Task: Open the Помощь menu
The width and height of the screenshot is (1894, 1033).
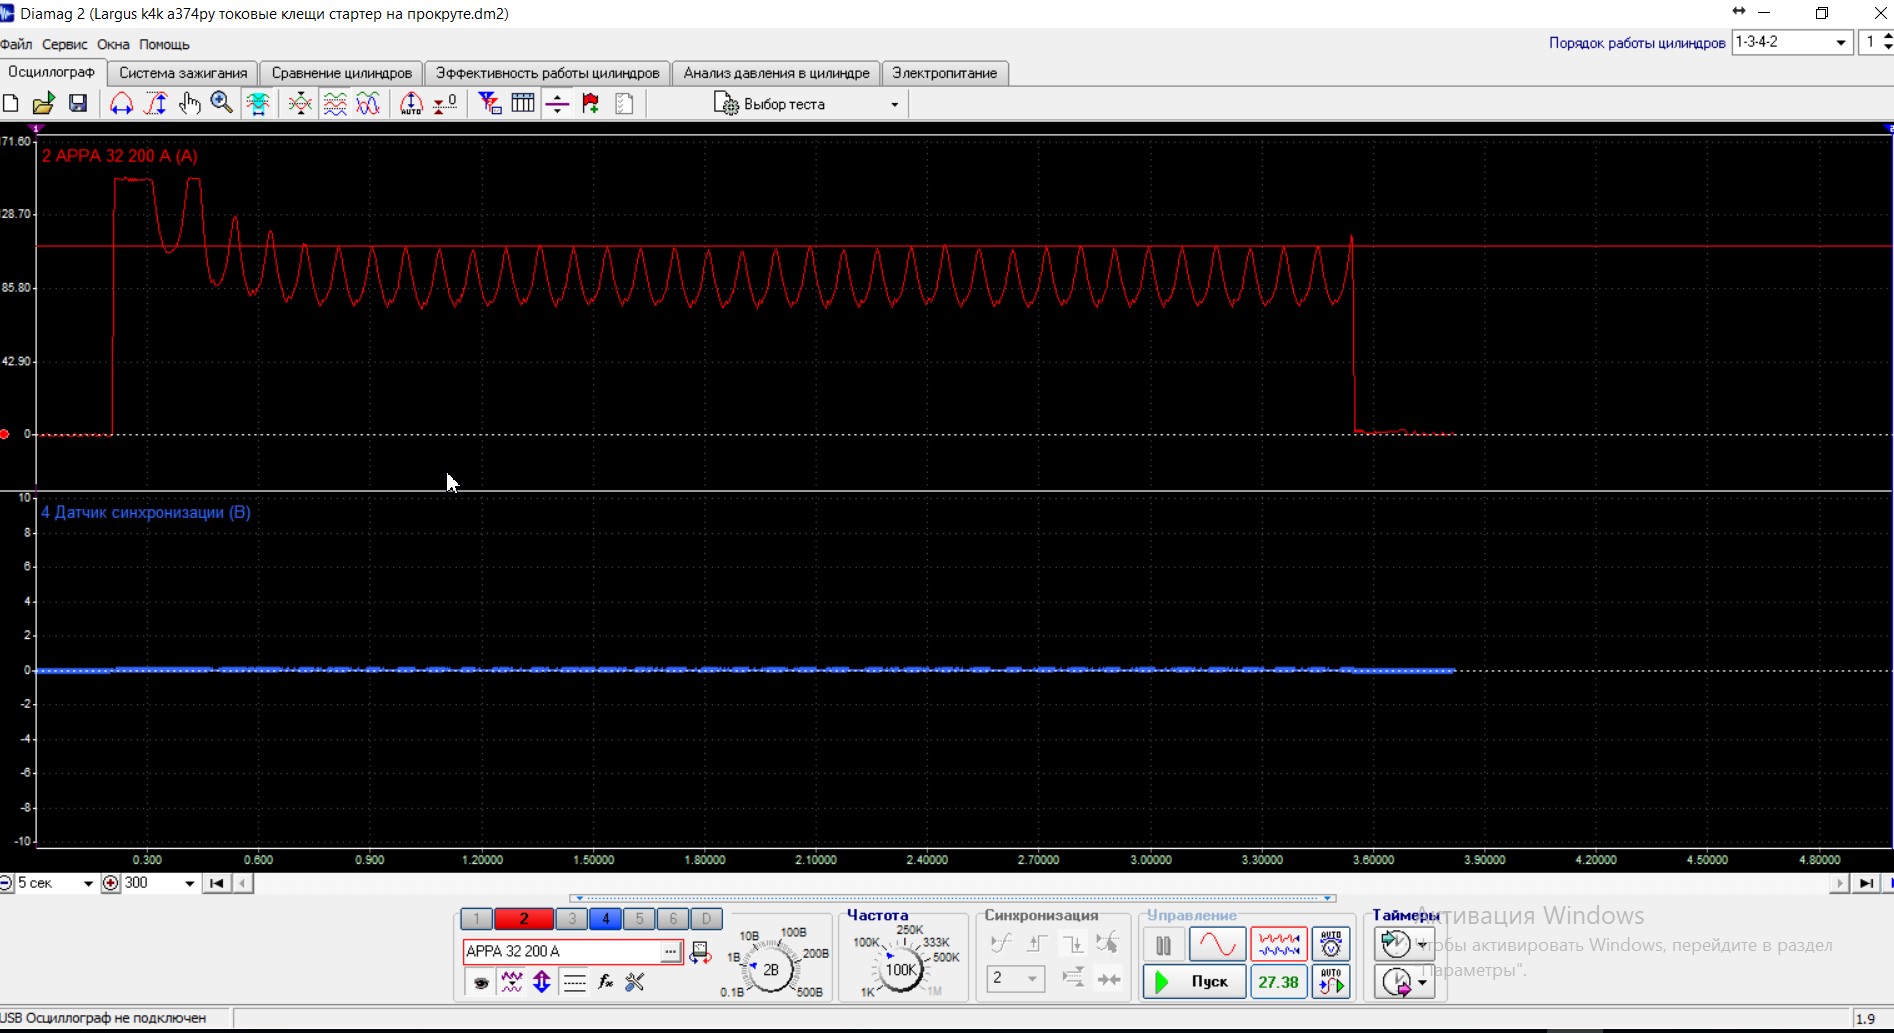Action: pos(164,44)
